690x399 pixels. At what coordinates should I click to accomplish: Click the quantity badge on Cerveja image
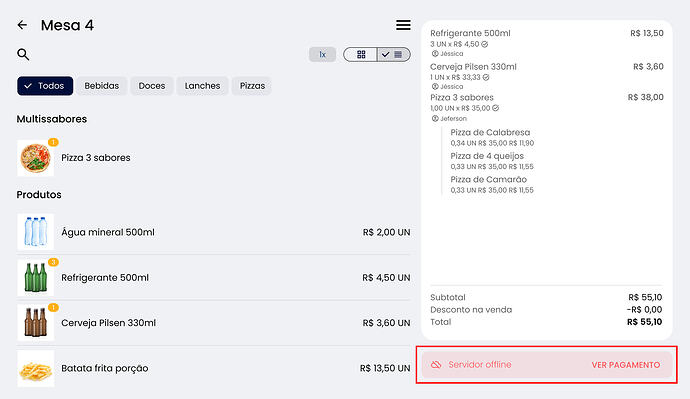click(x=53, y=307)
